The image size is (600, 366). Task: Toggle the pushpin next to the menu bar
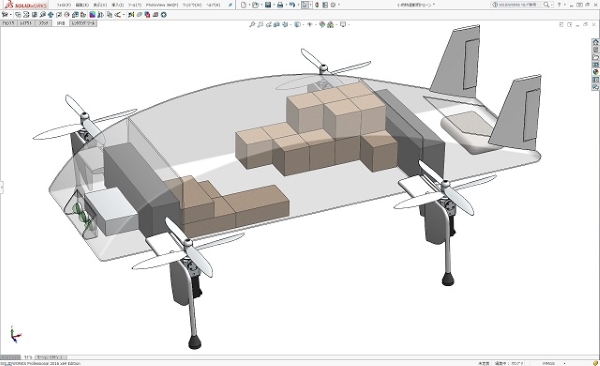tap(230, 5)
